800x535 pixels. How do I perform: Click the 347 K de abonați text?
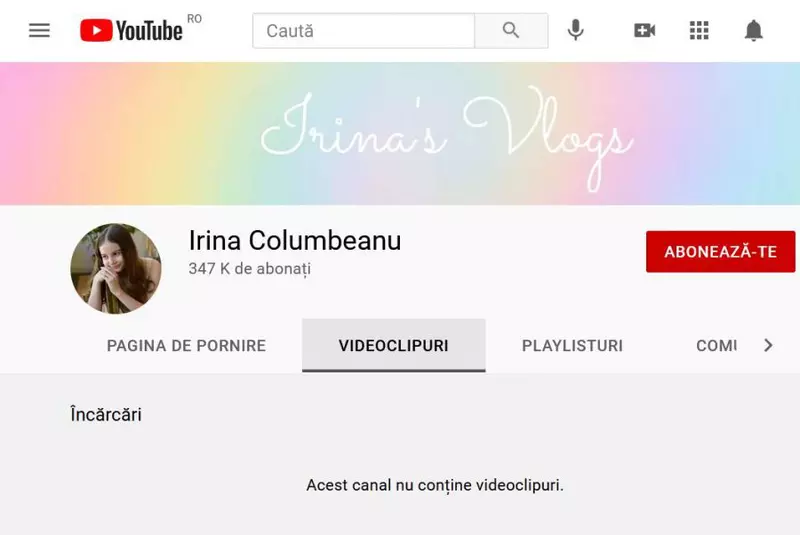click(249, 269)
